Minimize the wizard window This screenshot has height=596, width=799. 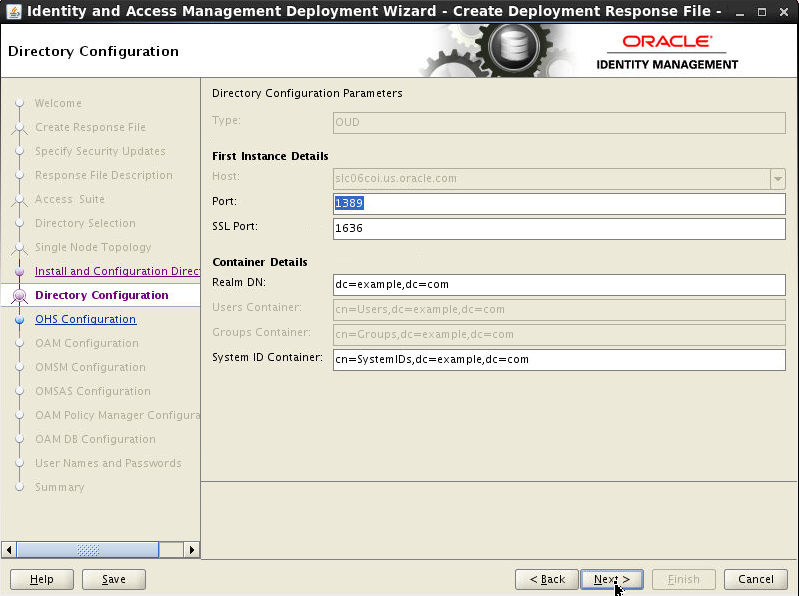coord(740,12)
